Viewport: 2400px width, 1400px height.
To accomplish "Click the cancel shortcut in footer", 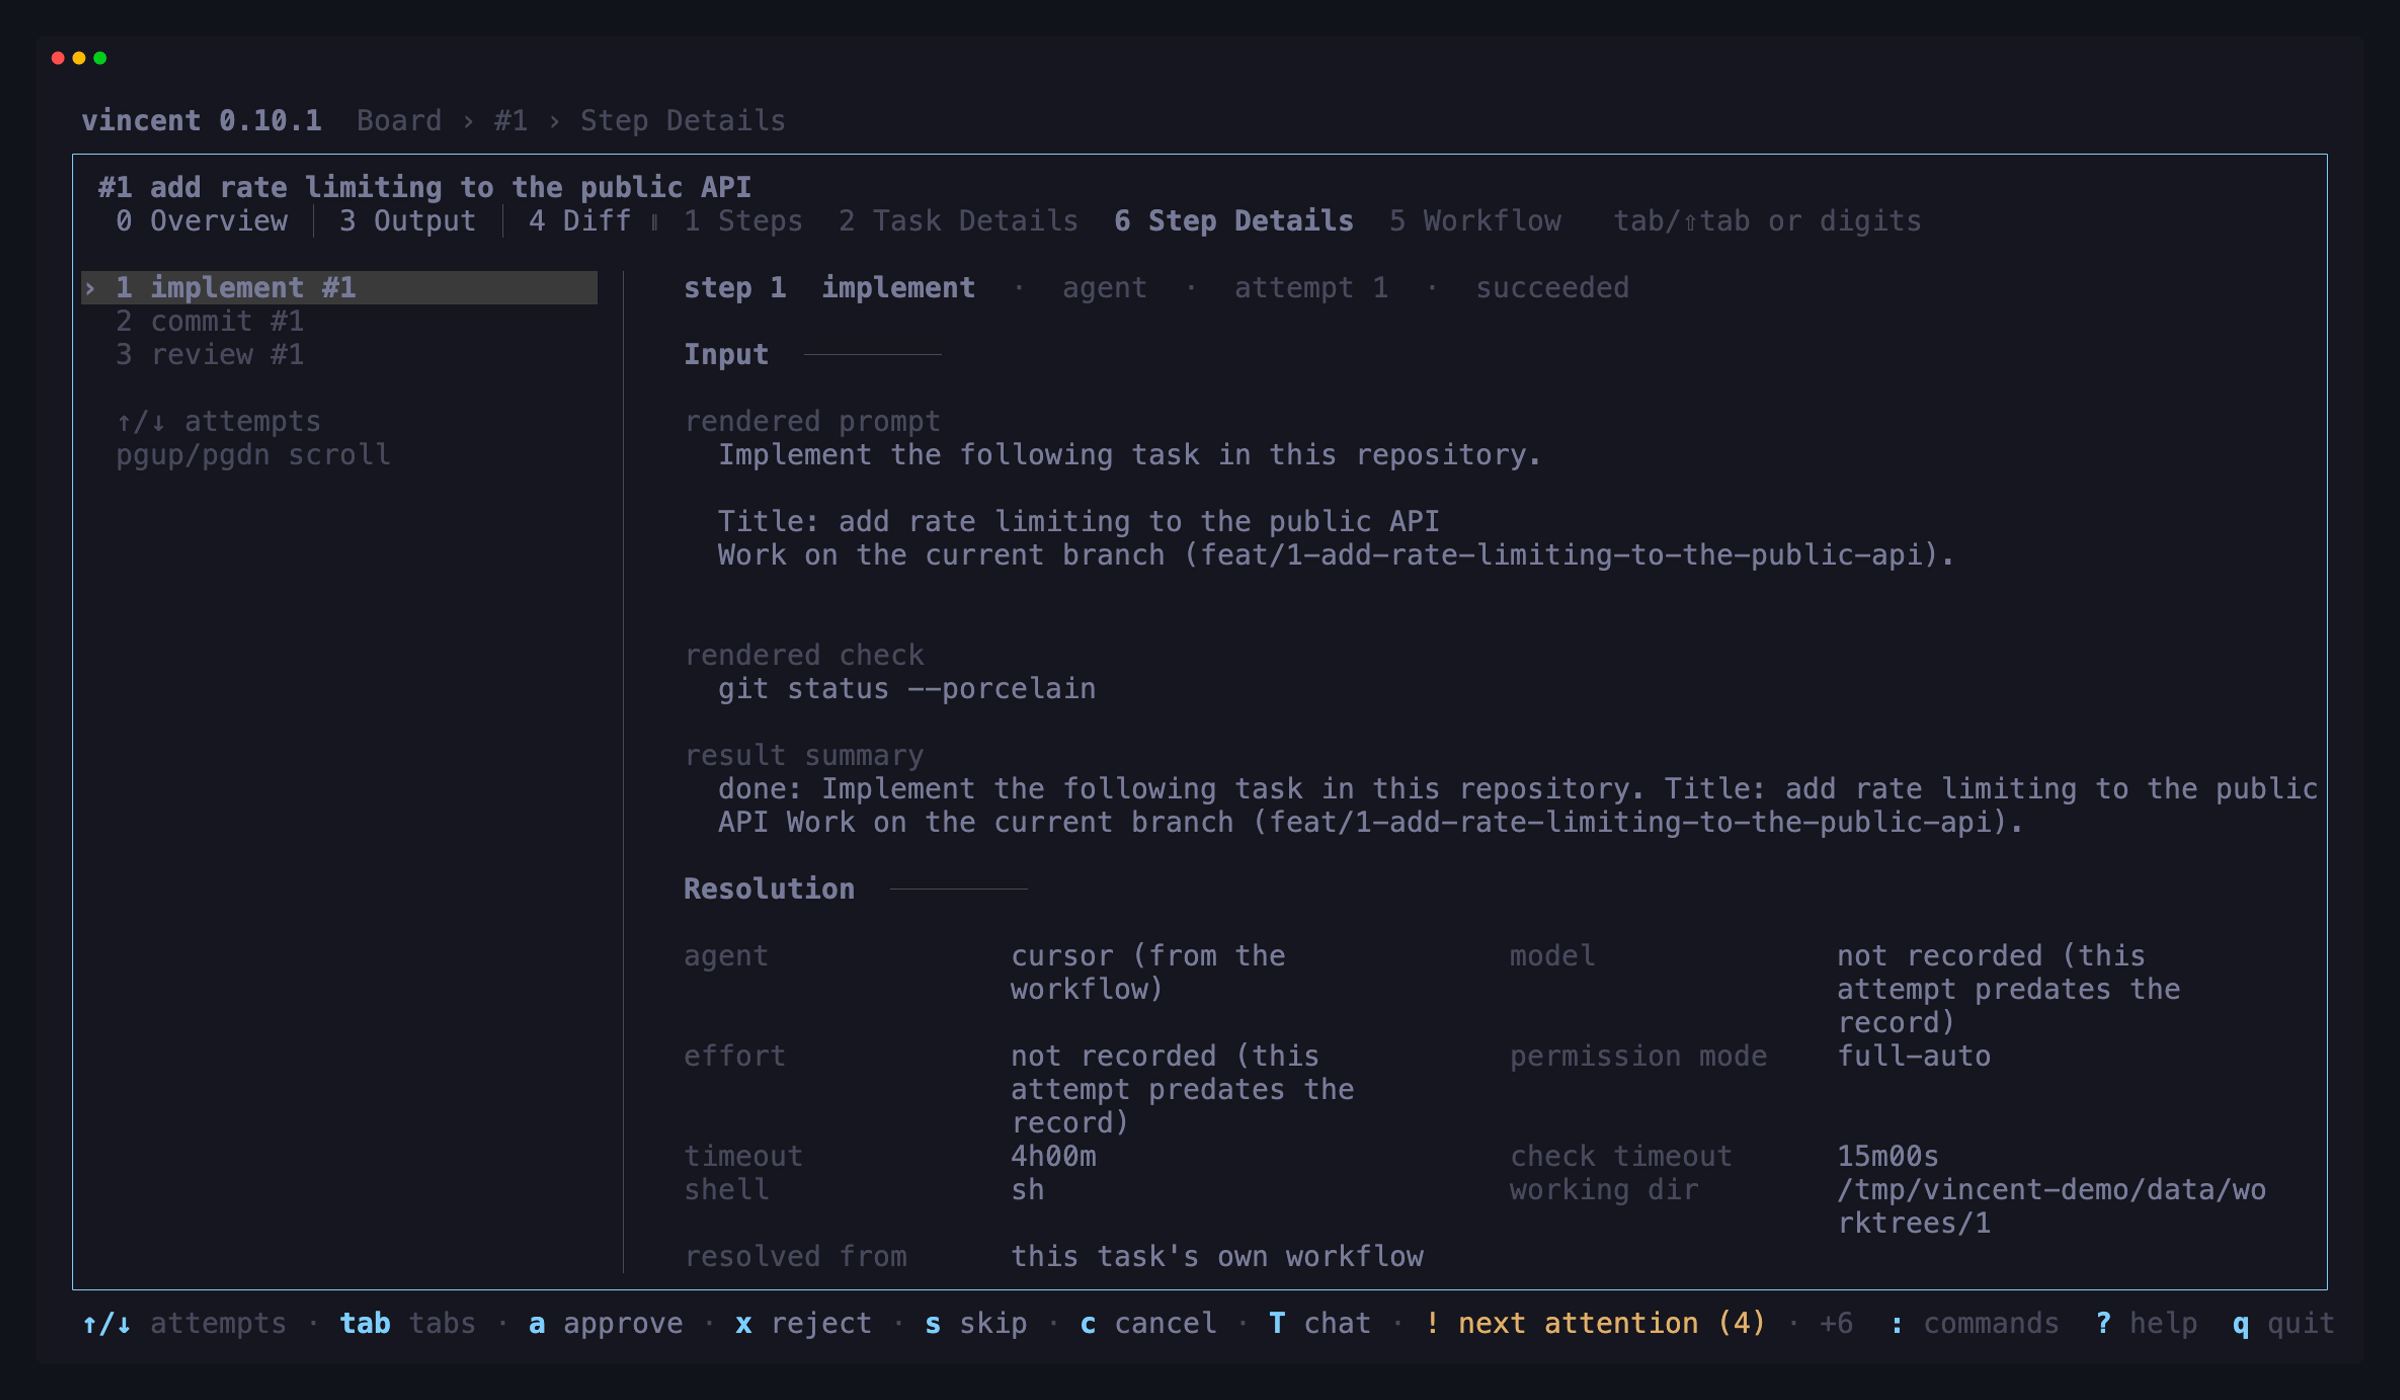I will pyautogui.click(x=1148, y=1324).
